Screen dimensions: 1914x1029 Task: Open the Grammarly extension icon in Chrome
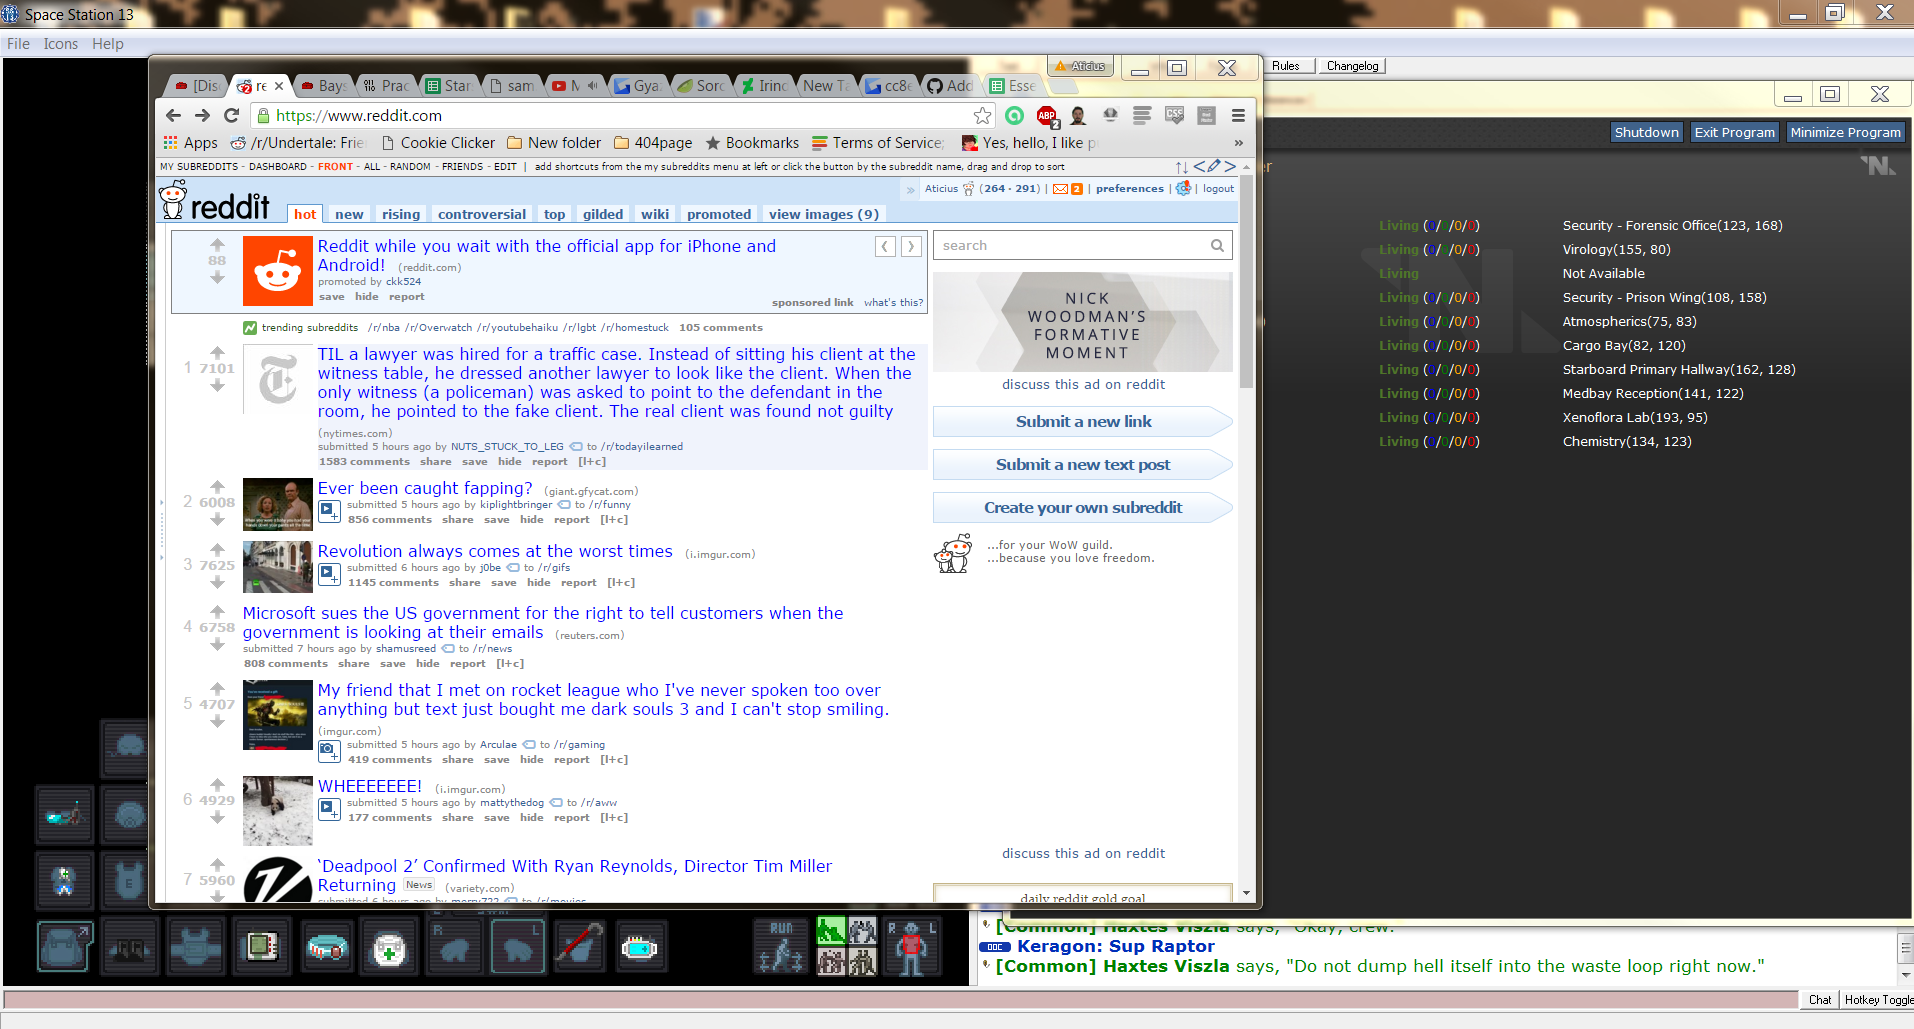pos(1014,116)
